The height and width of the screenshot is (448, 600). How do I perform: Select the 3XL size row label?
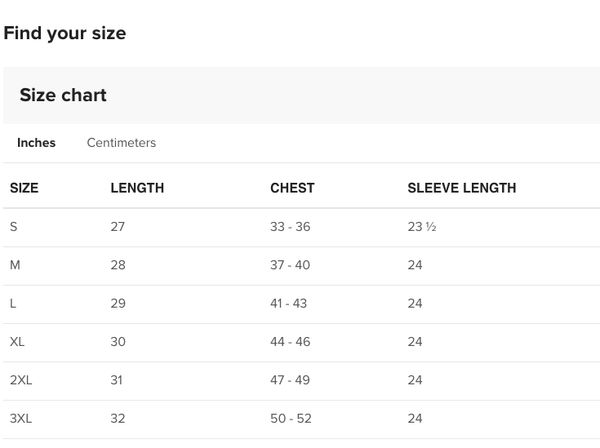coord(21,418)
